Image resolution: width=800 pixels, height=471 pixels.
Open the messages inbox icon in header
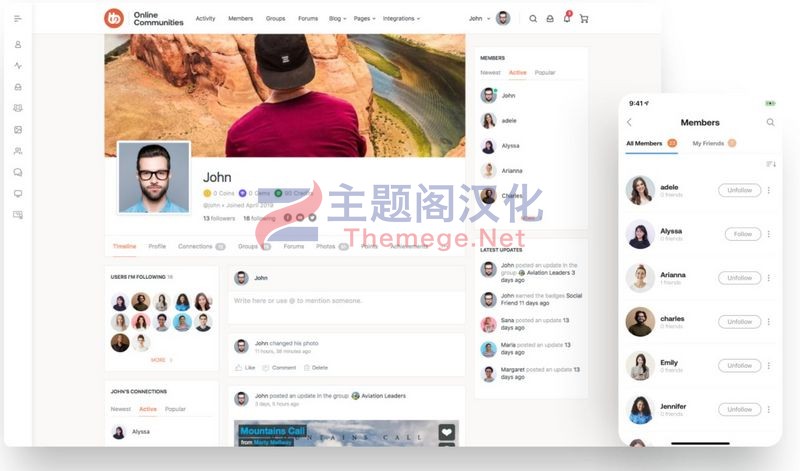click(550, 19)
